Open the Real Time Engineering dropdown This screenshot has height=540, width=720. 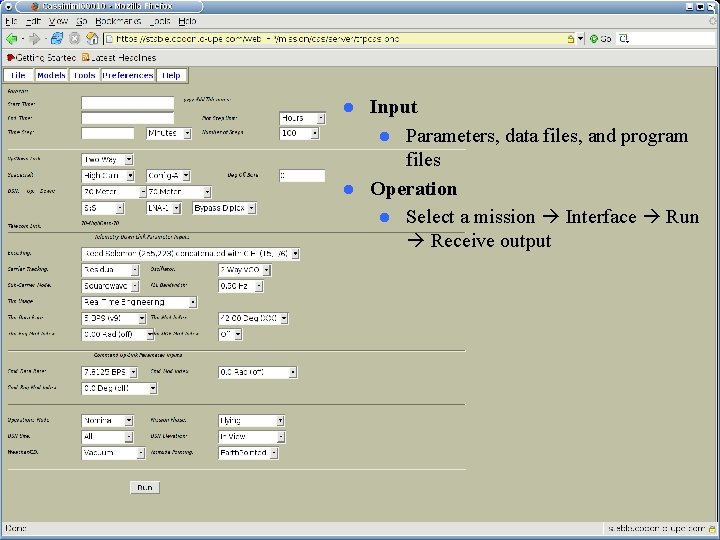pyautogui.click(x=139, y=302)
